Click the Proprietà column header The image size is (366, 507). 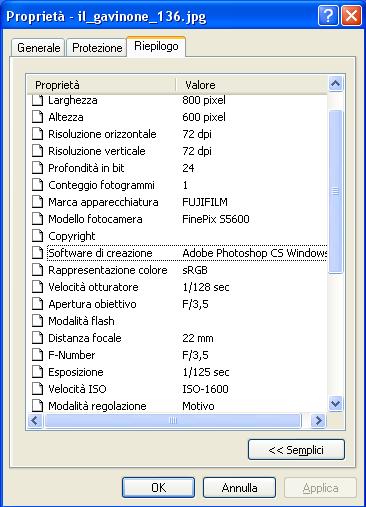point(102,85)
